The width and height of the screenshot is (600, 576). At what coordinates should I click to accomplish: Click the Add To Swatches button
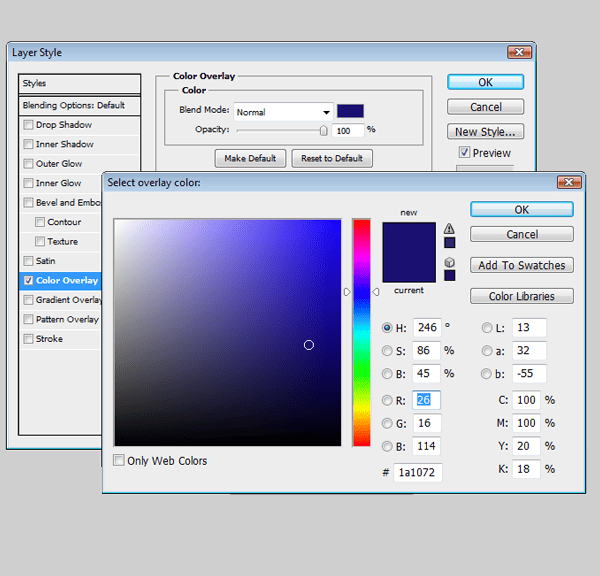(x=522, y=265)
